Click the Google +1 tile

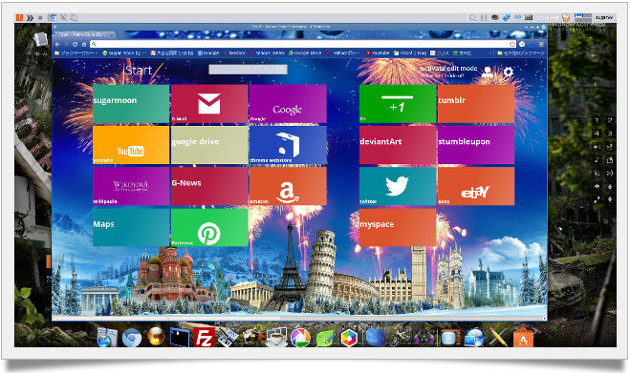(398, 104)
